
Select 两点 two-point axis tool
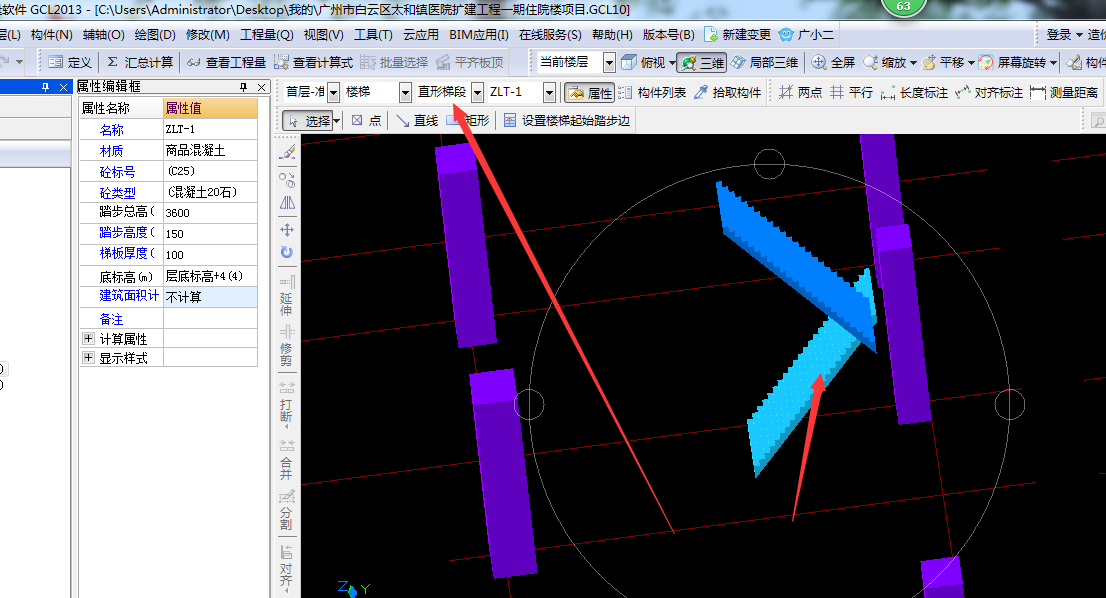pos(801,92)
